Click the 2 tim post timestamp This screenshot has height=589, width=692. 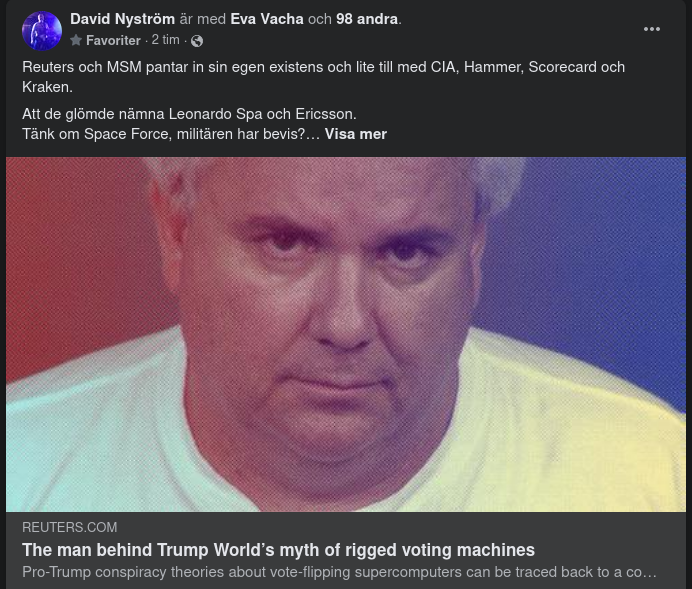click(x=165, y=40)
